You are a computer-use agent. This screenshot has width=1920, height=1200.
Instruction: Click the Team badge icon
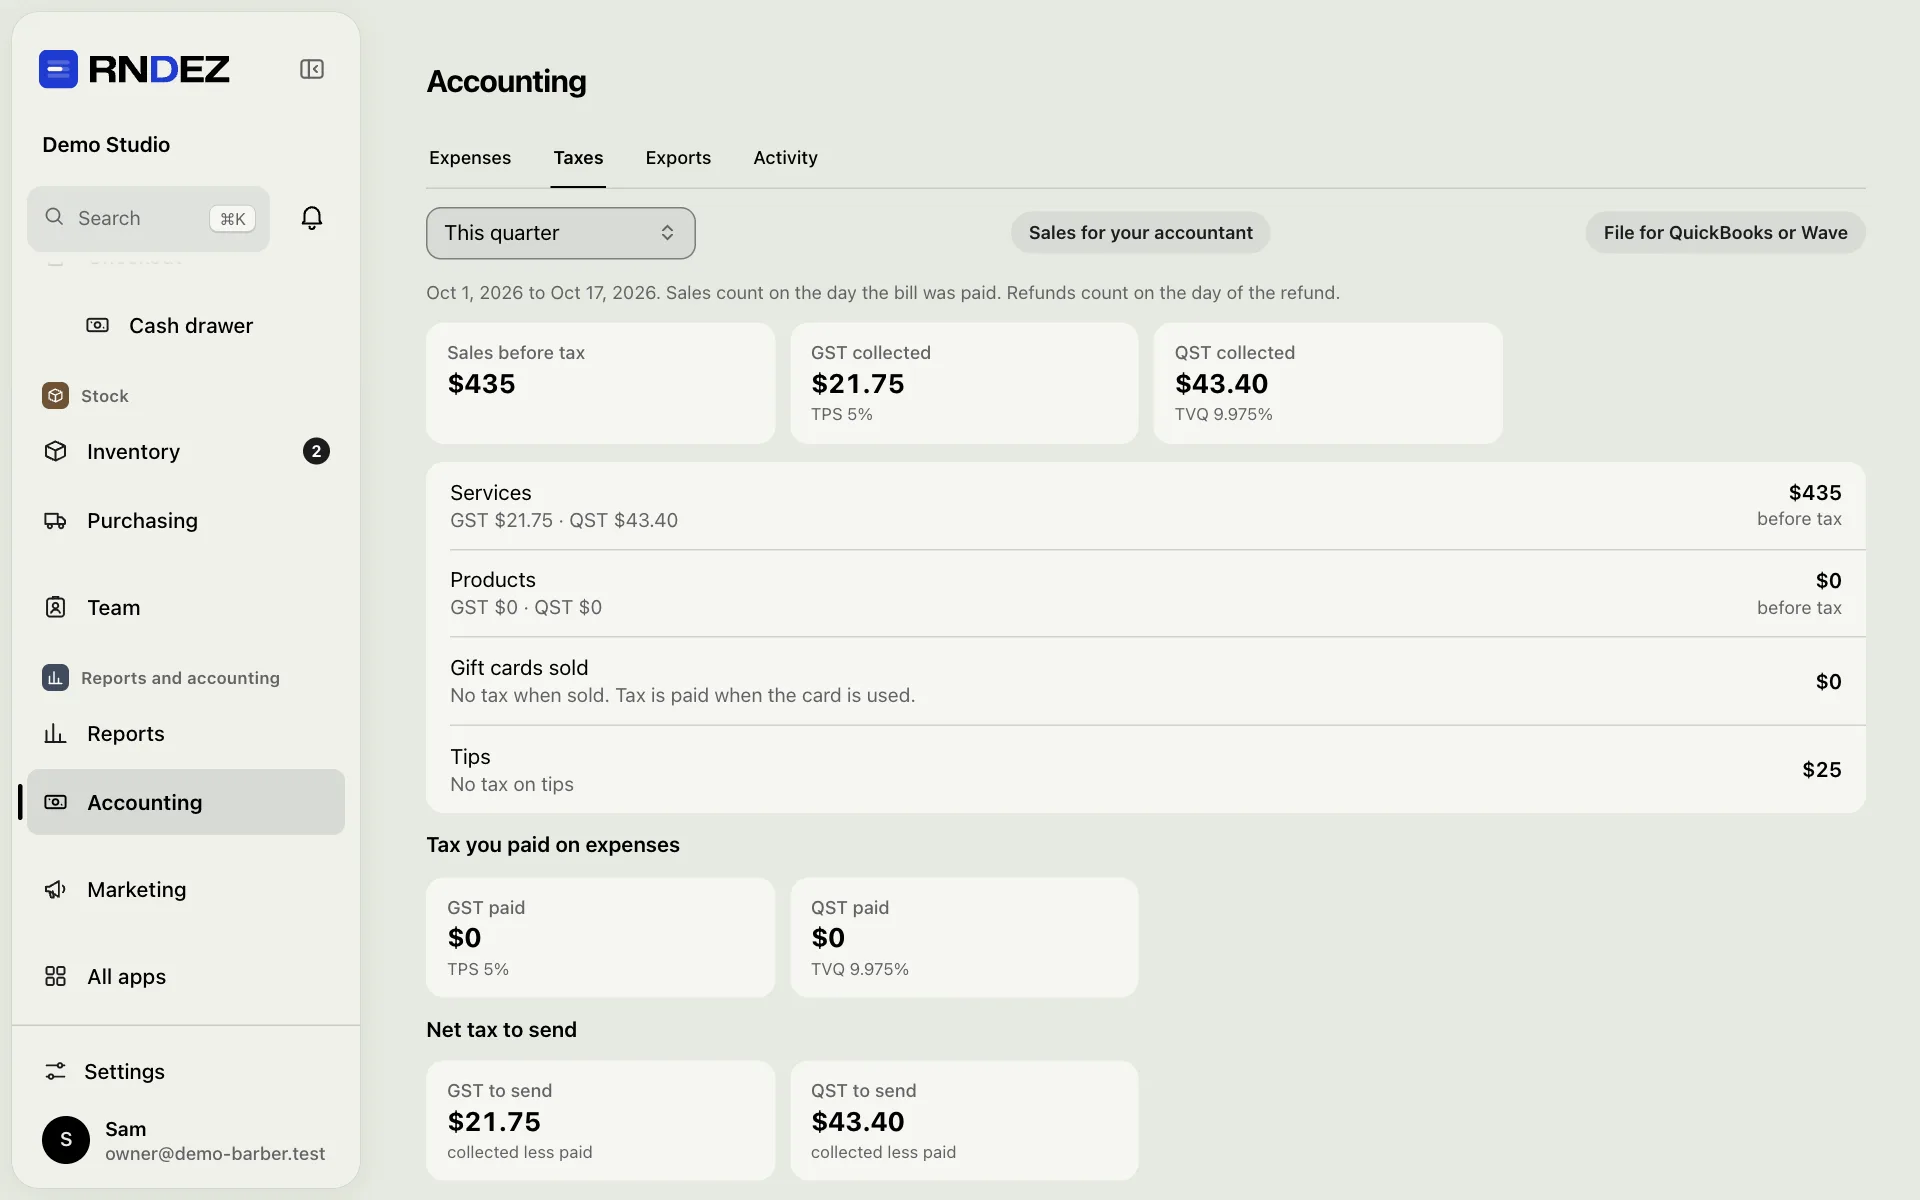[x=56, y=607]
